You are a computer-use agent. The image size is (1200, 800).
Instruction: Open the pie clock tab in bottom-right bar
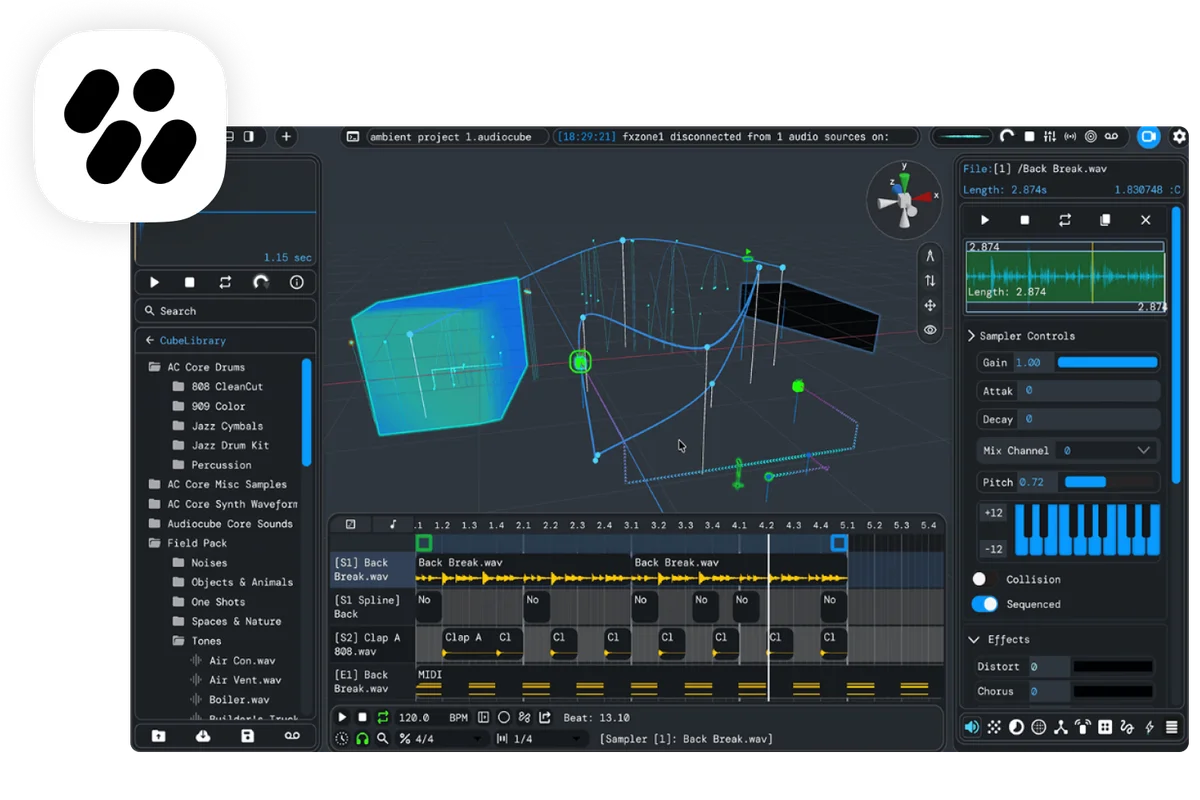pyautogui.click(x=1016, y=727)
